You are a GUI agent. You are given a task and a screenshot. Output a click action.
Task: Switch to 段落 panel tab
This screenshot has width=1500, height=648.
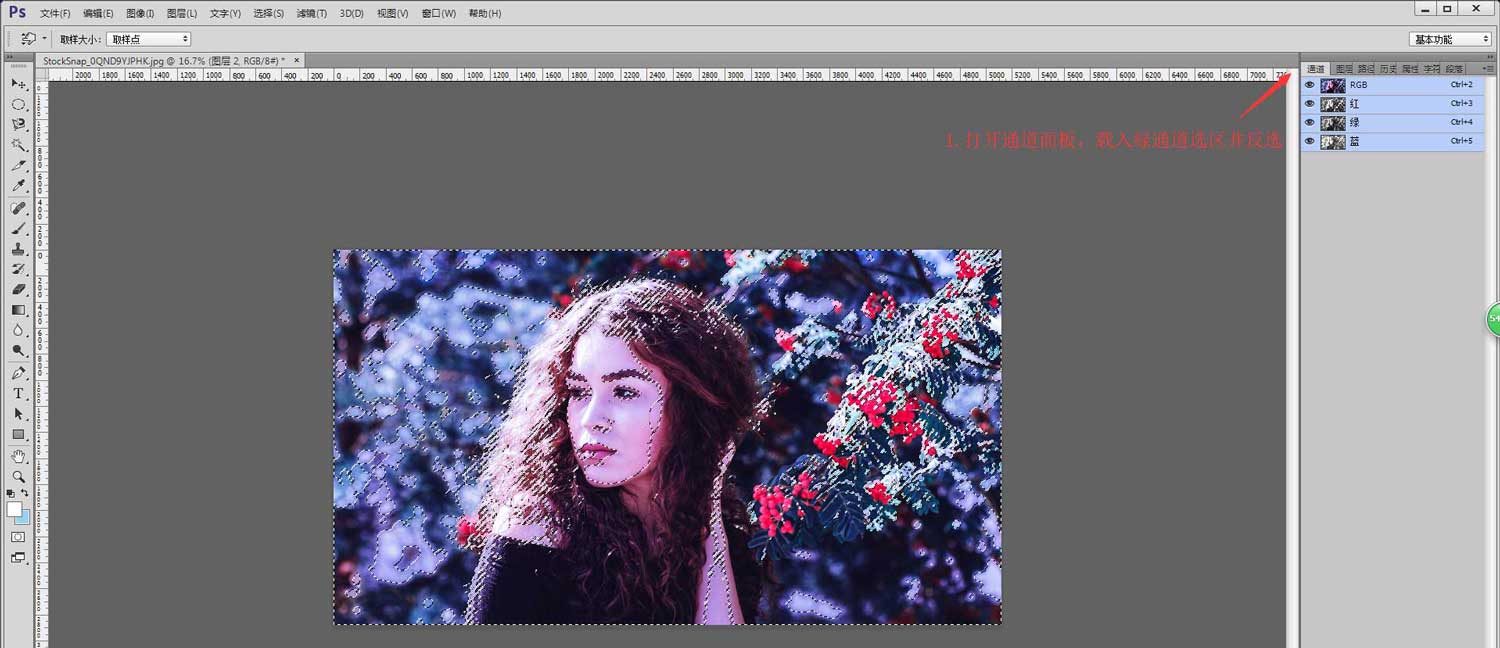pyautogui.click(x=1454, y=69)
